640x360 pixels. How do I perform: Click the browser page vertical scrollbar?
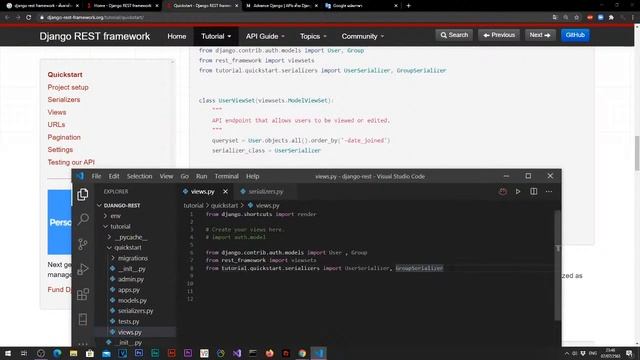click(x=637, y=153)
